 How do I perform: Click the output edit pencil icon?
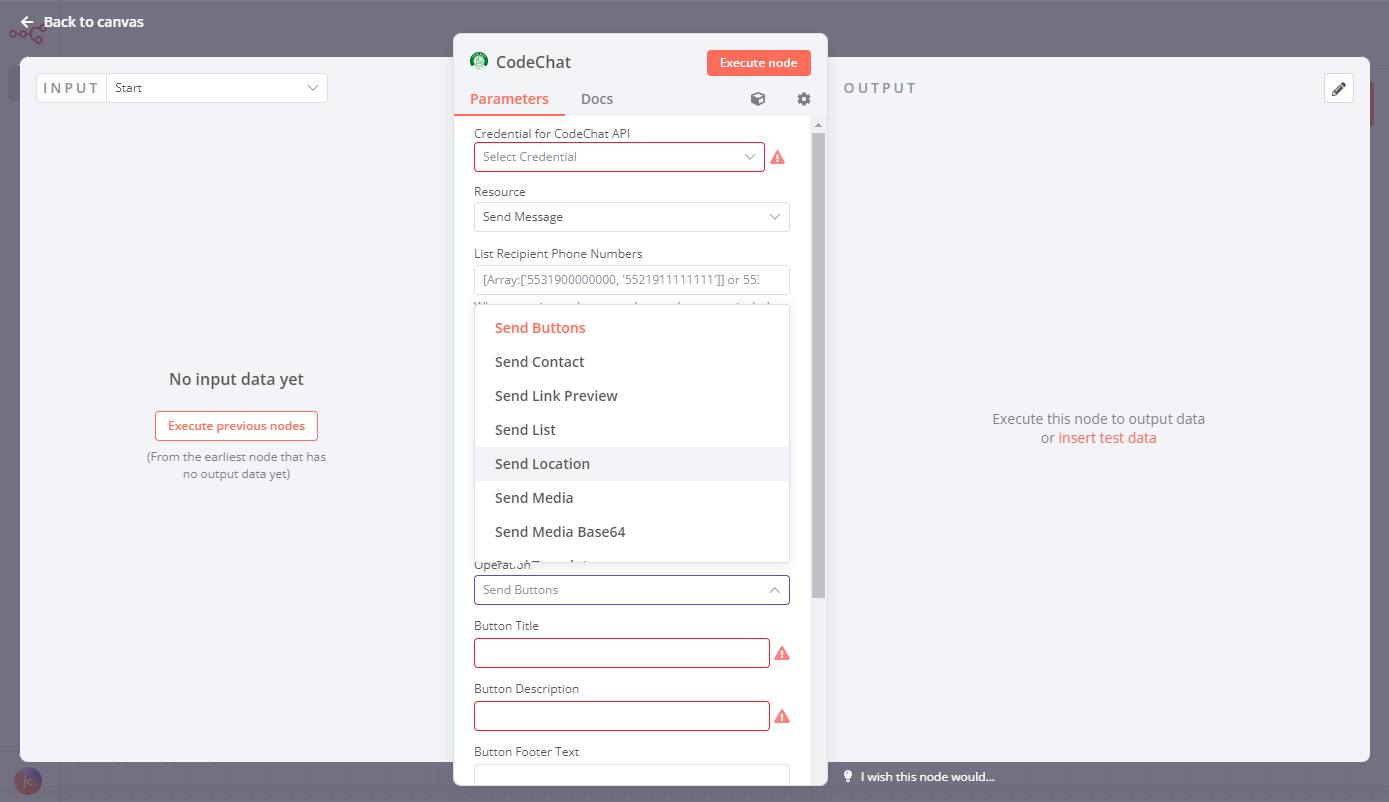1339,88
